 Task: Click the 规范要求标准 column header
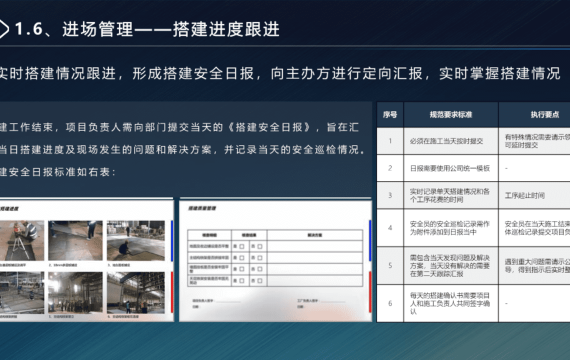click(451, 115)
